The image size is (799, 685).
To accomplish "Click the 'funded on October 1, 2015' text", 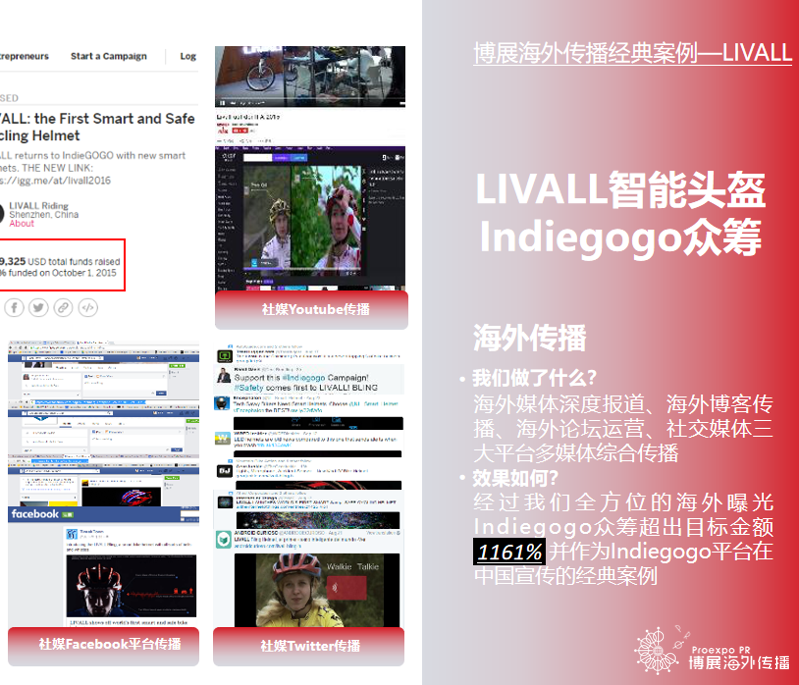I will coord(62,273).
